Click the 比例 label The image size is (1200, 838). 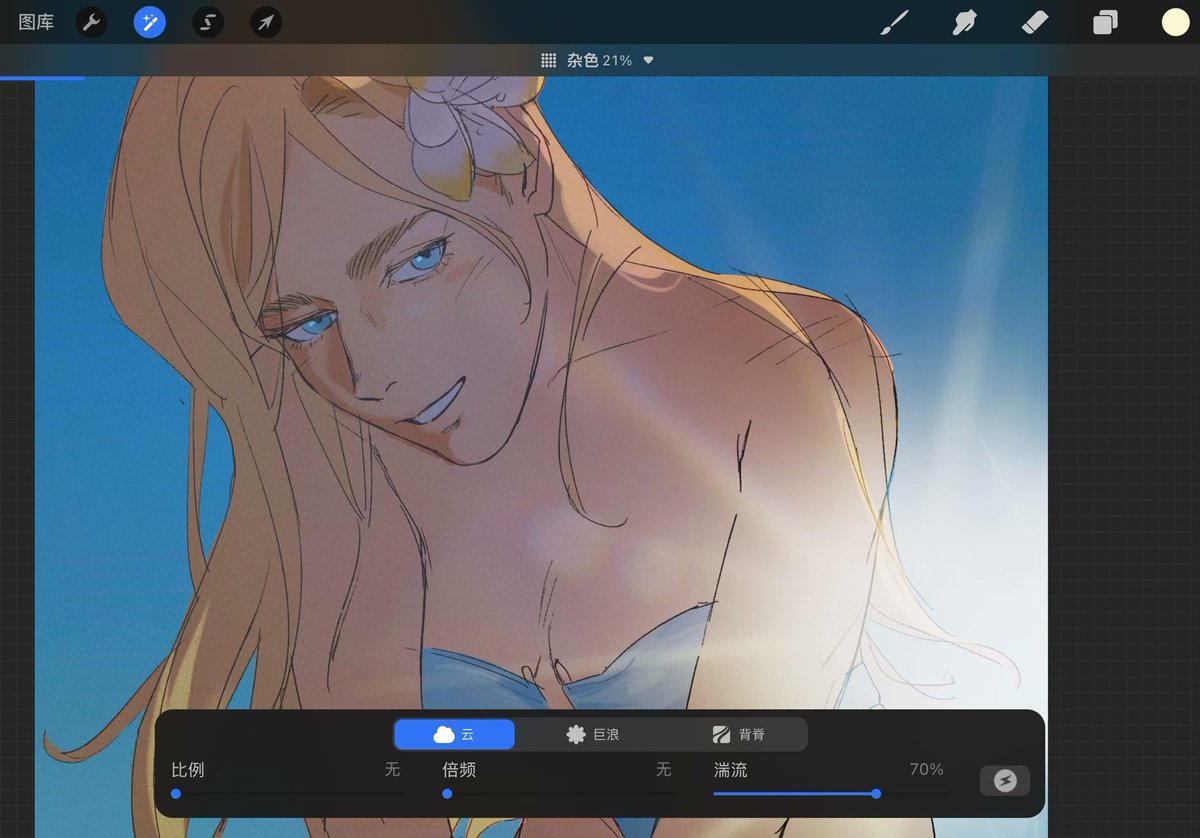tap(188, 770)
